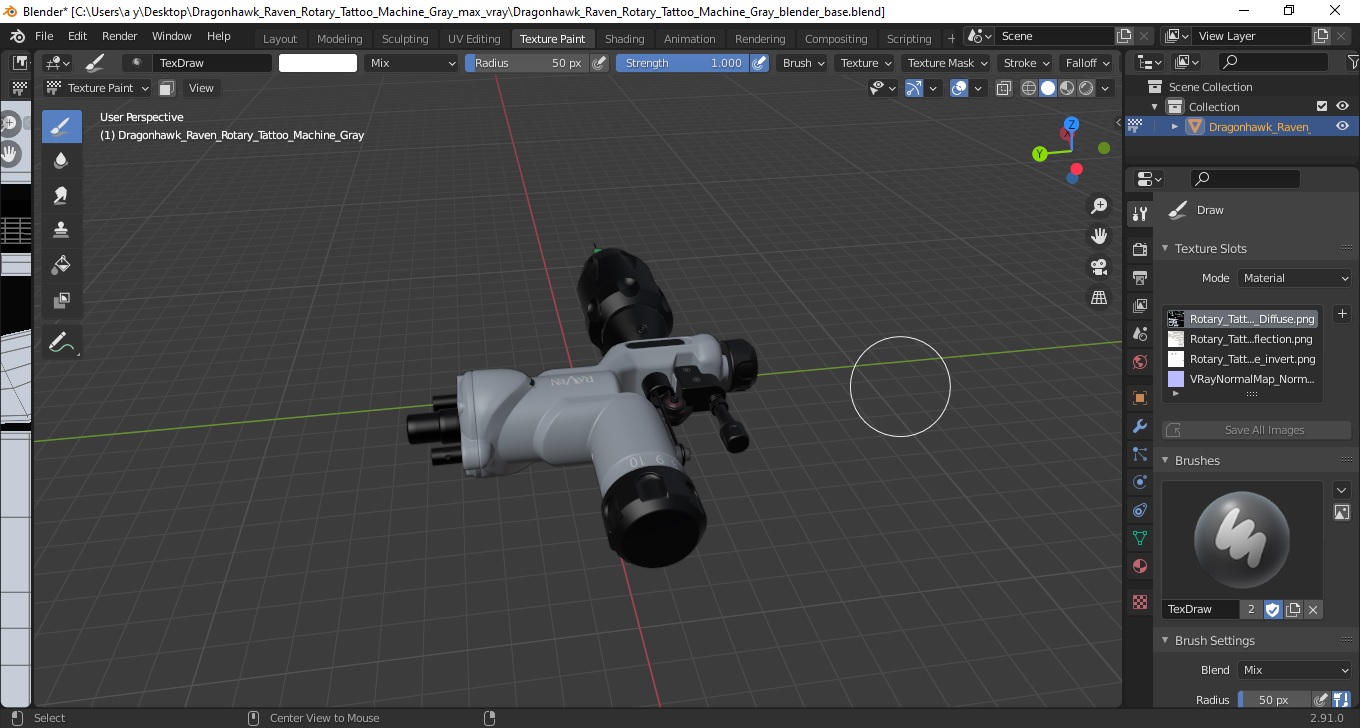Open blend mode Mix dropdown in header
1360x728 pixels.
click(x=411, y=63)
